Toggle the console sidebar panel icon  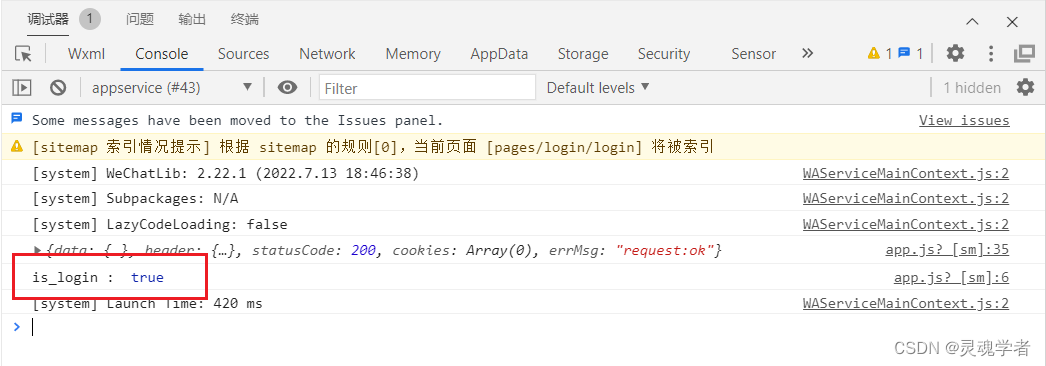[22, 87]
